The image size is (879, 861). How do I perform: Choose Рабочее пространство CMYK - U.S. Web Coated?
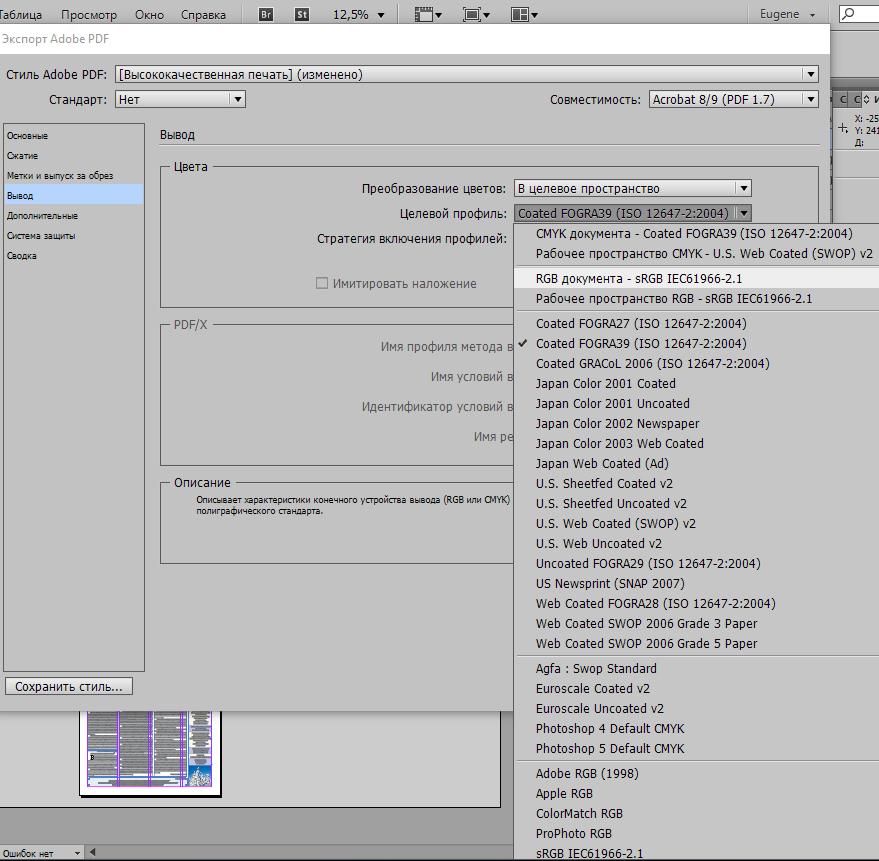click(696, 254)
